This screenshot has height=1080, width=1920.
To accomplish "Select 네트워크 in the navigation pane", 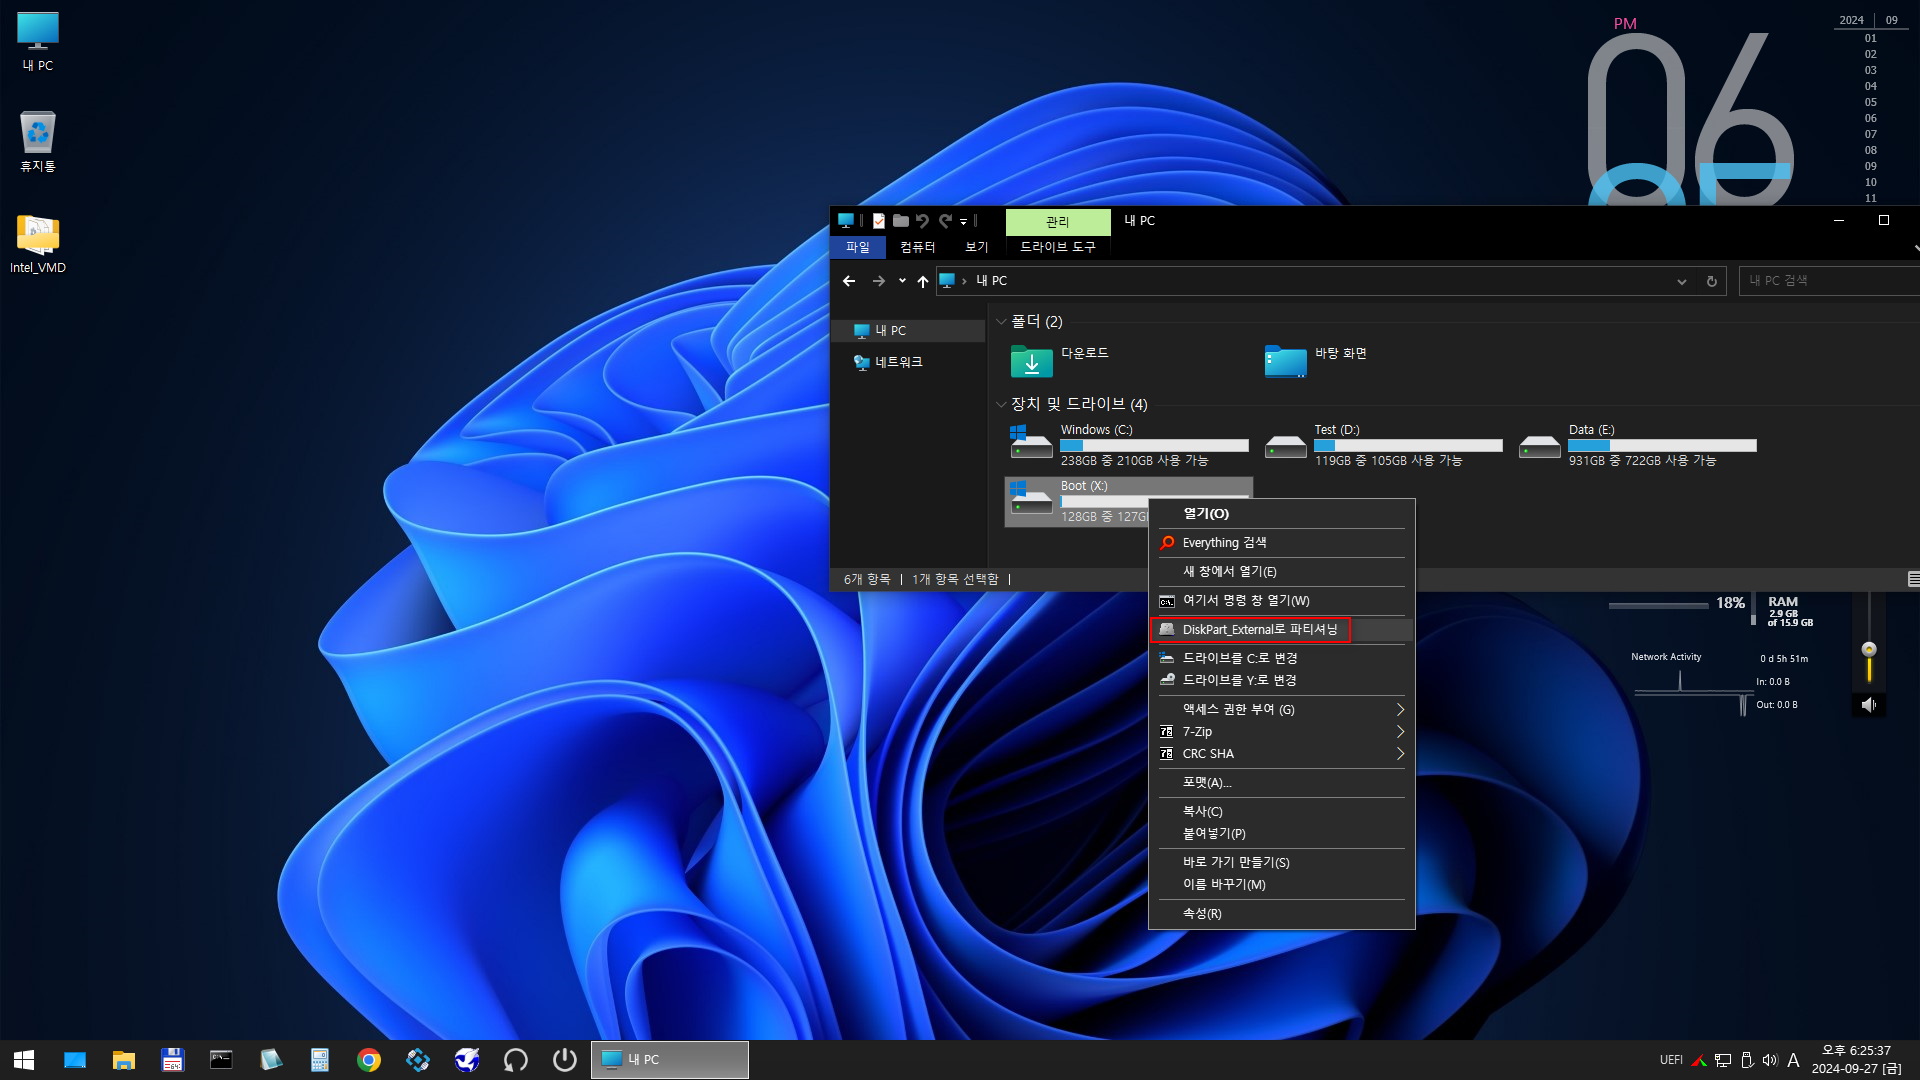I will [908, 362].
